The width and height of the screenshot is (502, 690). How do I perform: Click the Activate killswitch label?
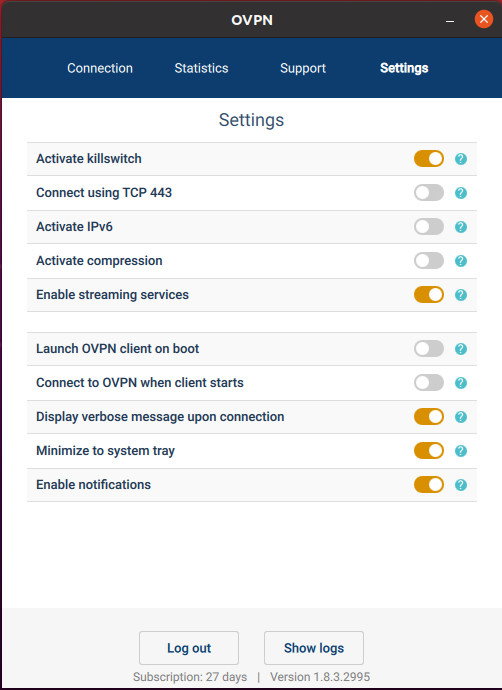click(x=89, y=159)
